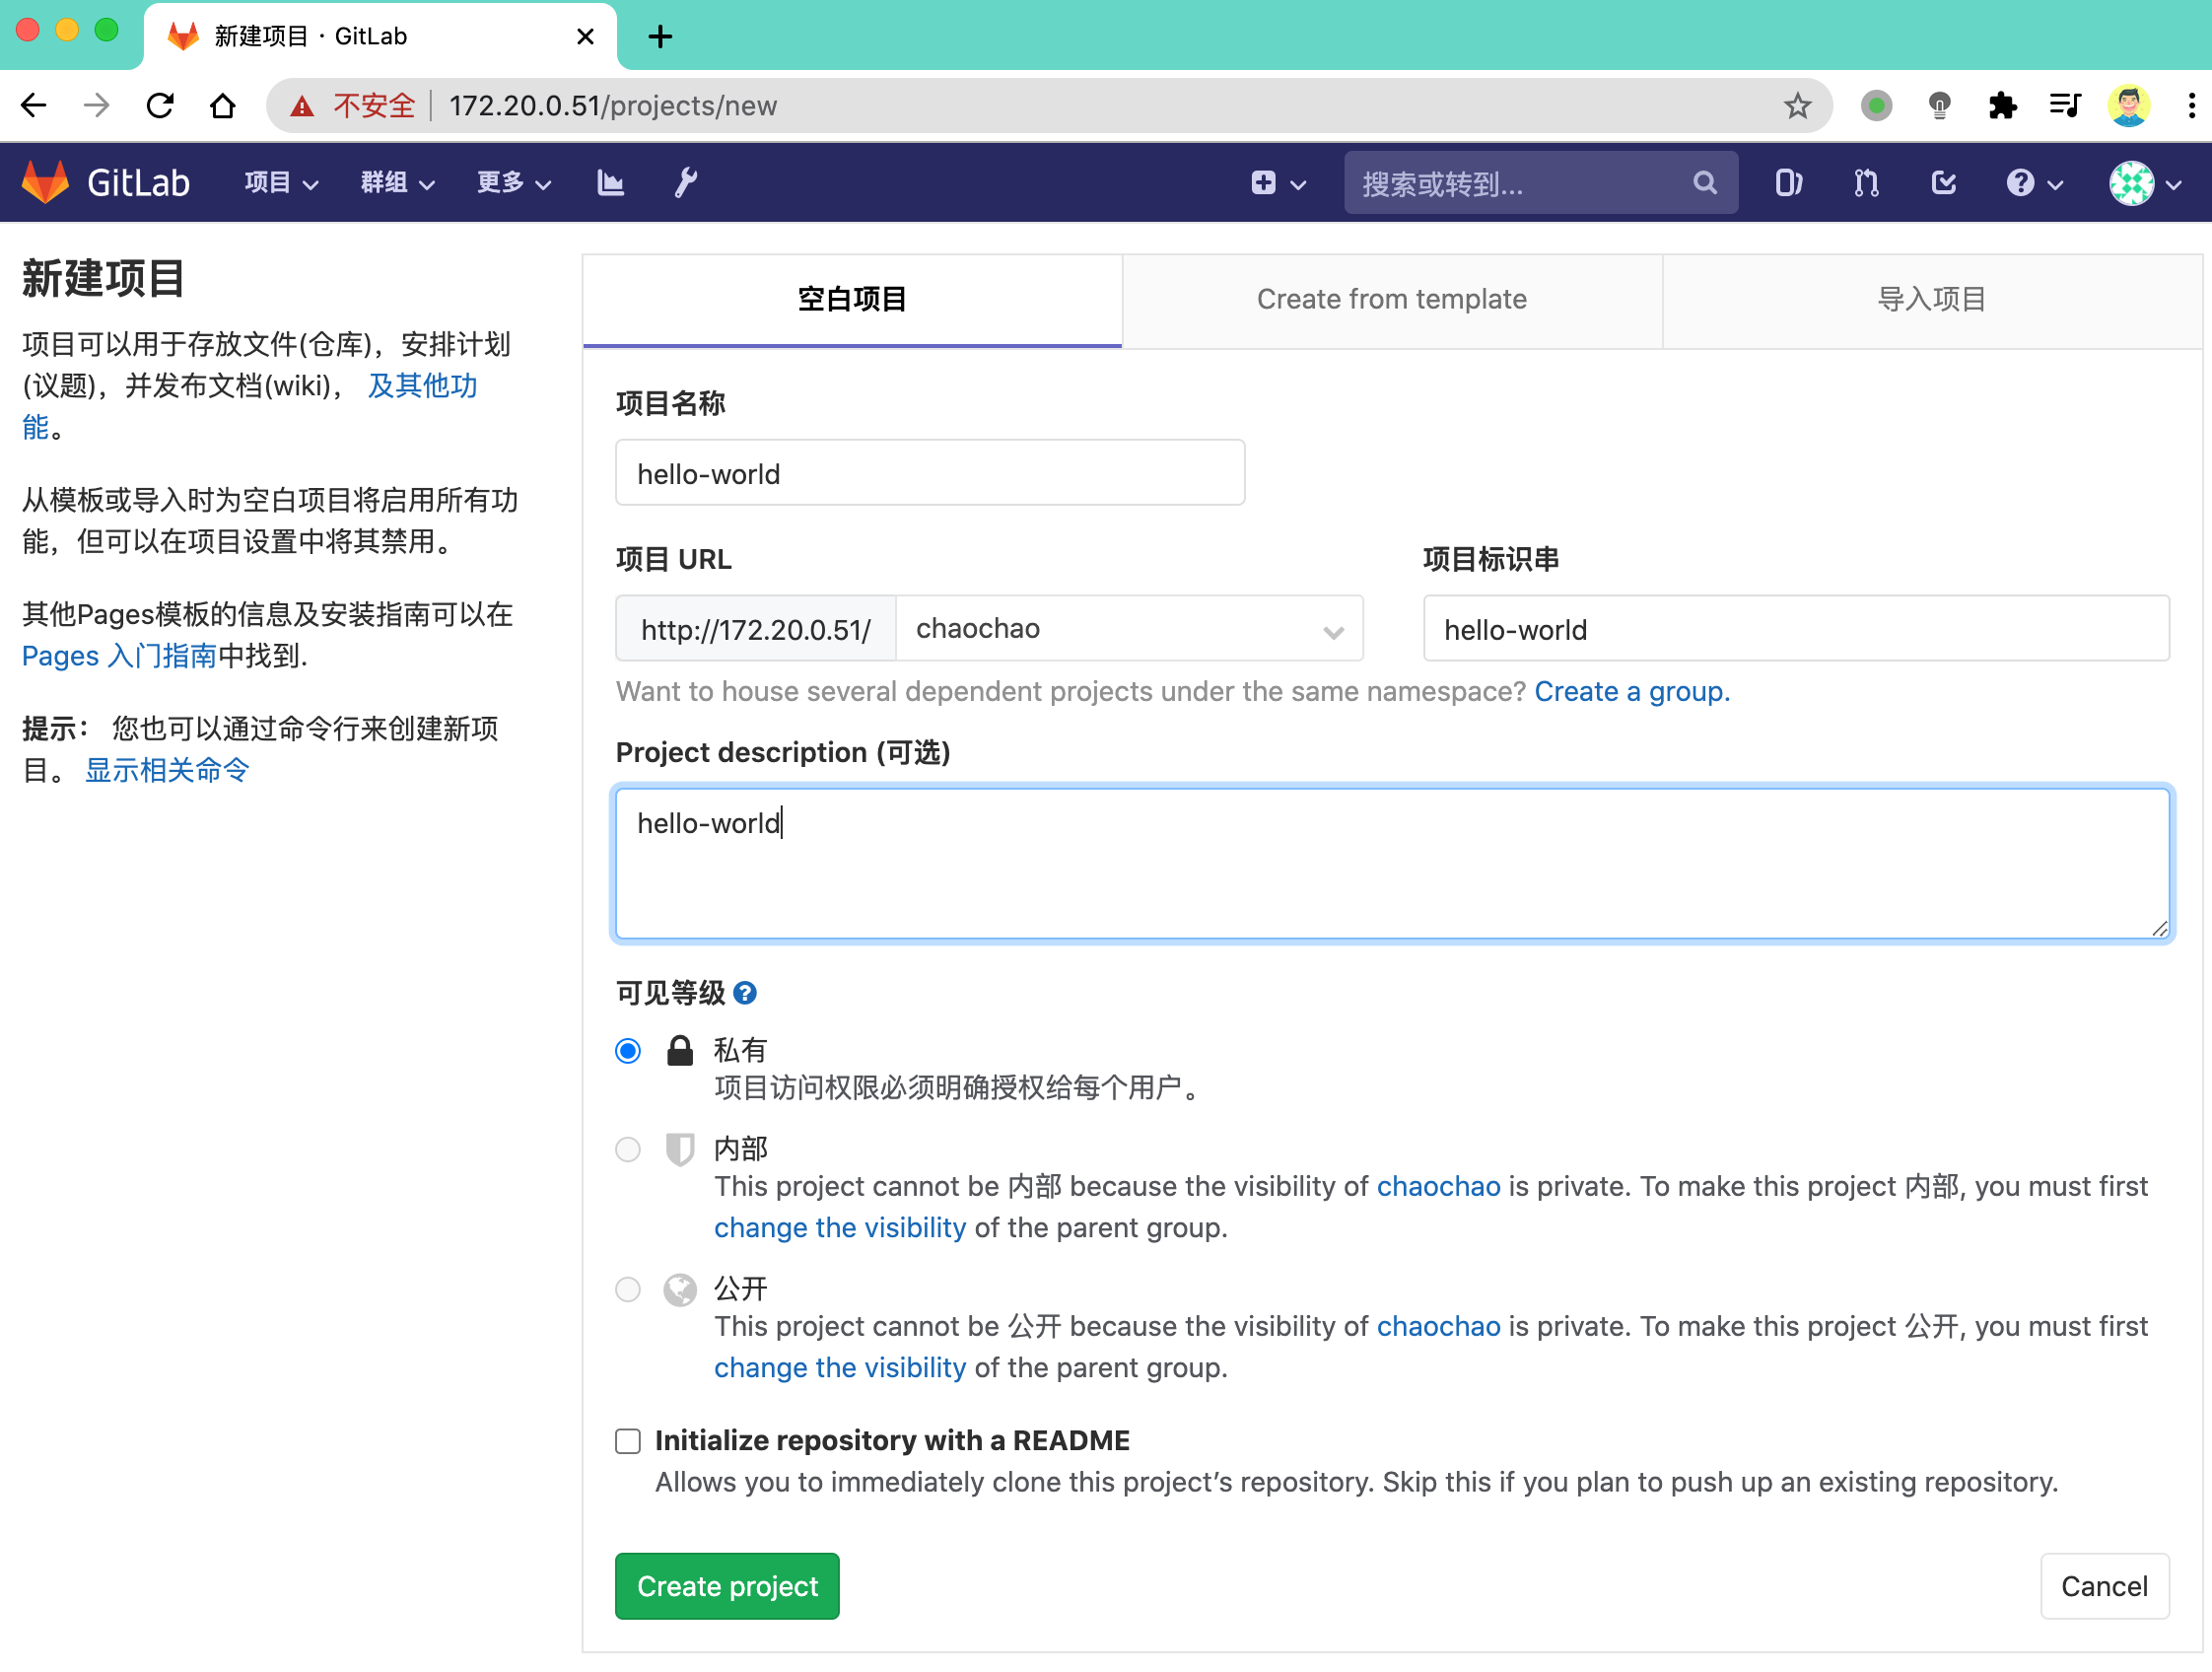Click the 项目标识串 hello-world slug field
The height and width of the screenshot is (1672, 2212).
1796,629
